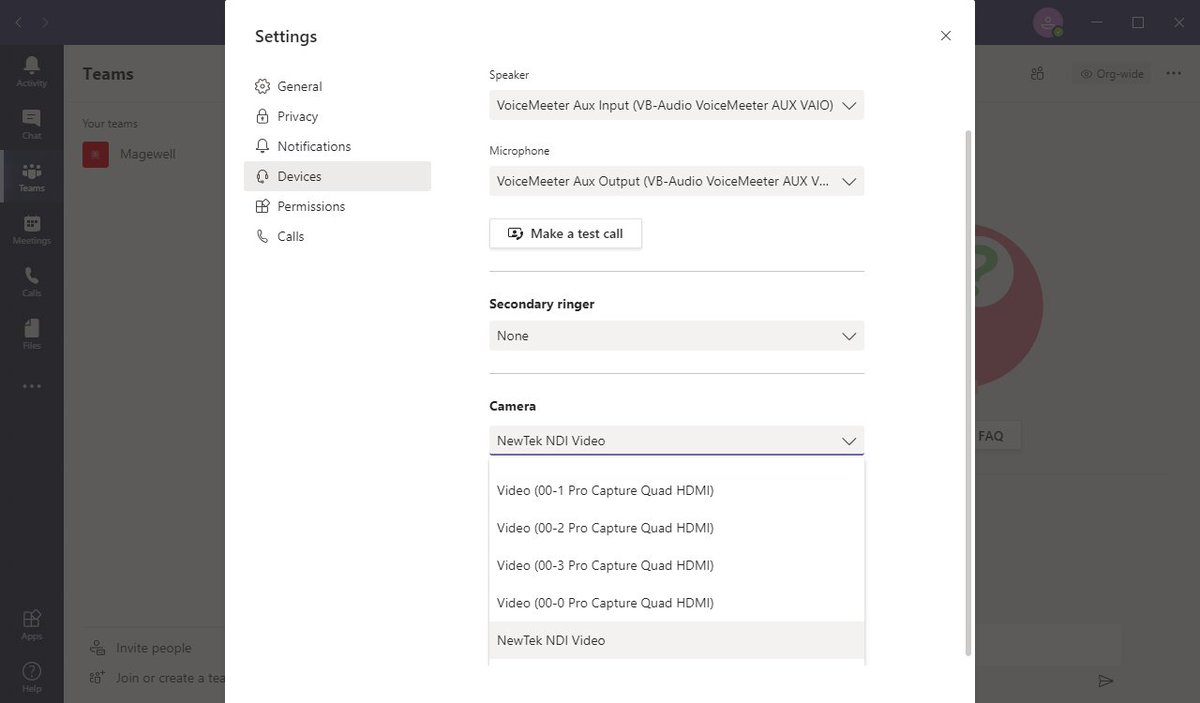This screenshot has width=1200, height=703.
Task: Open the Apps store icon
Action: pos(31,623)
